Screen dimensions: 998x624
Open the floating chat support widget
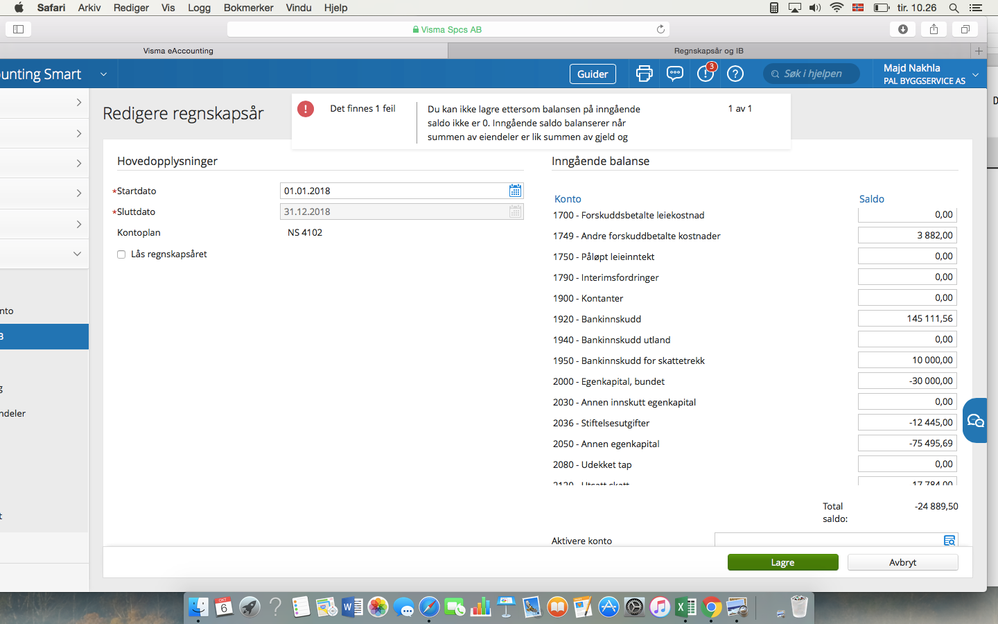click(975, 420)
